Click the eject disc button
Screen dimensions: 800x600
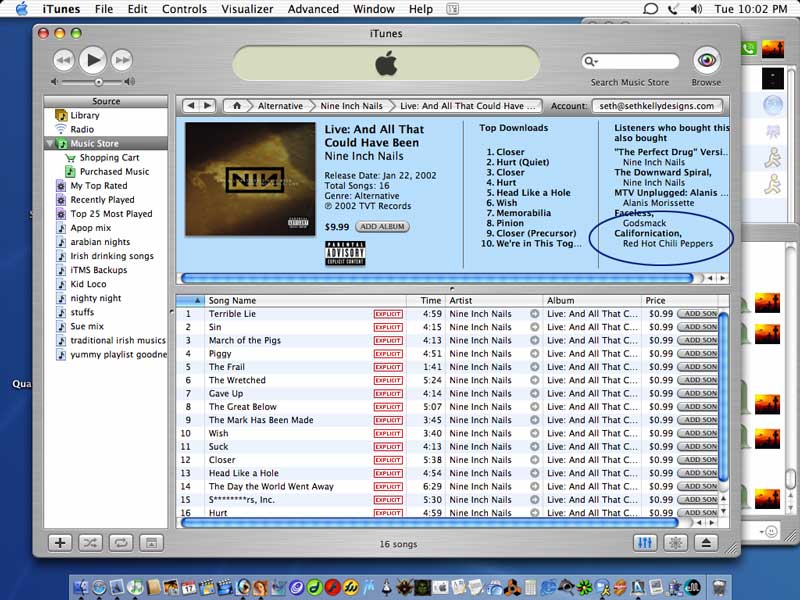(x=706, y=543)
